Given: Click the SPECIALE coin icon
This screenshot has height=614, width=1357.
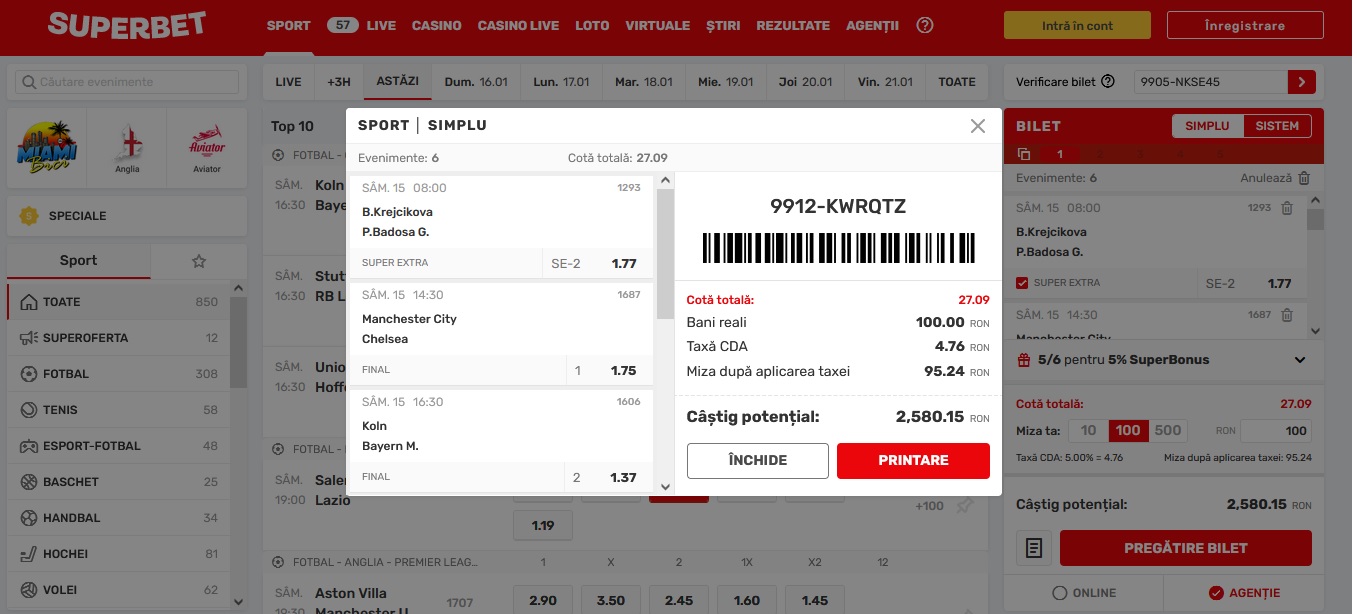Looking at the screenshot, I should [x=29, y=216].
